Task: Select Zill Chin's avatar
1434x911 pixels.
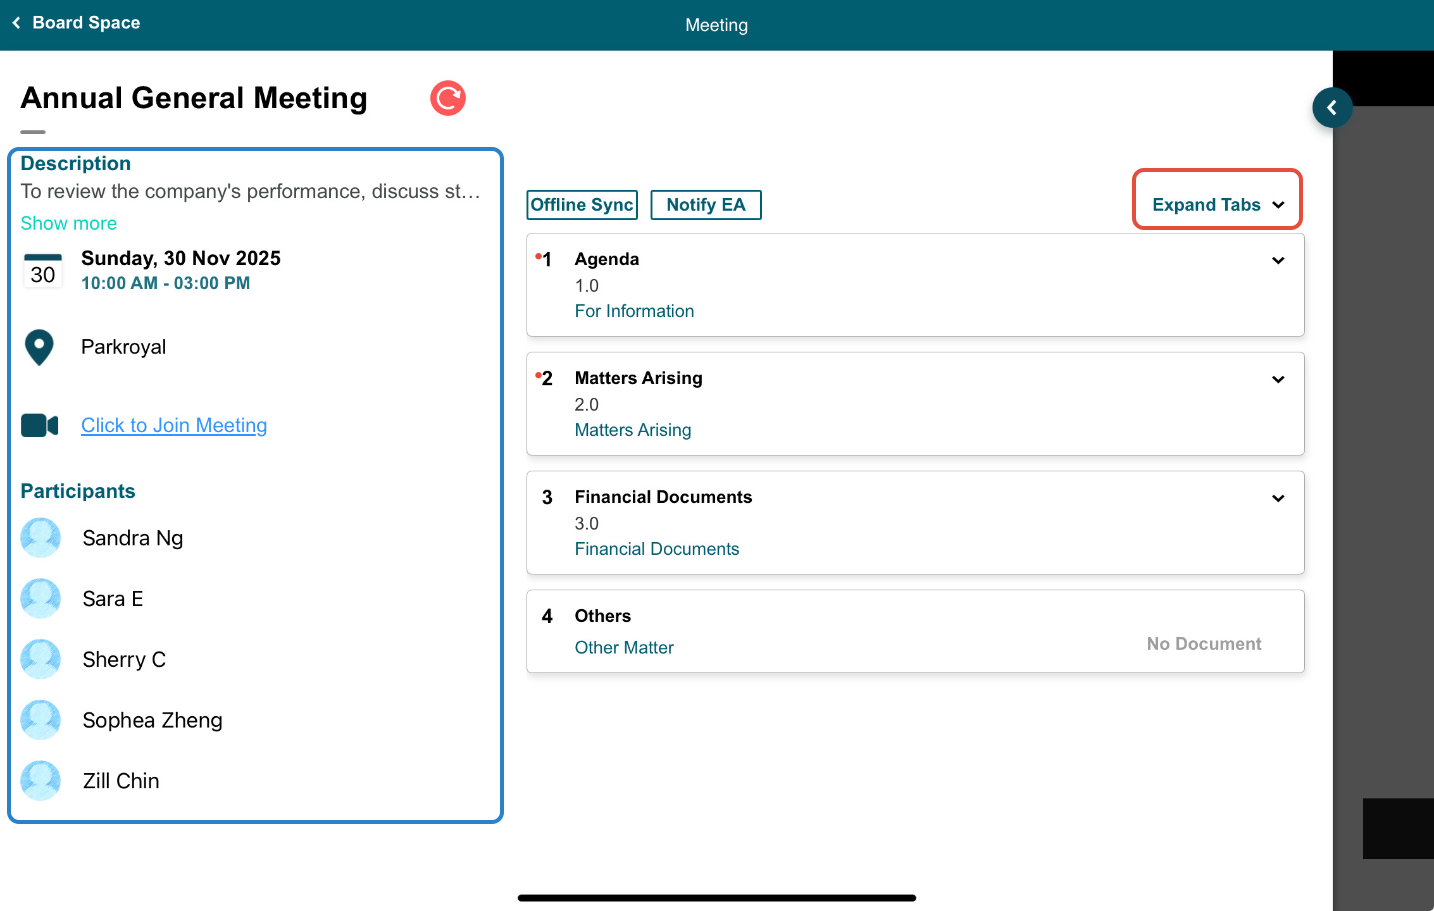Action: [x=41, y=781]
